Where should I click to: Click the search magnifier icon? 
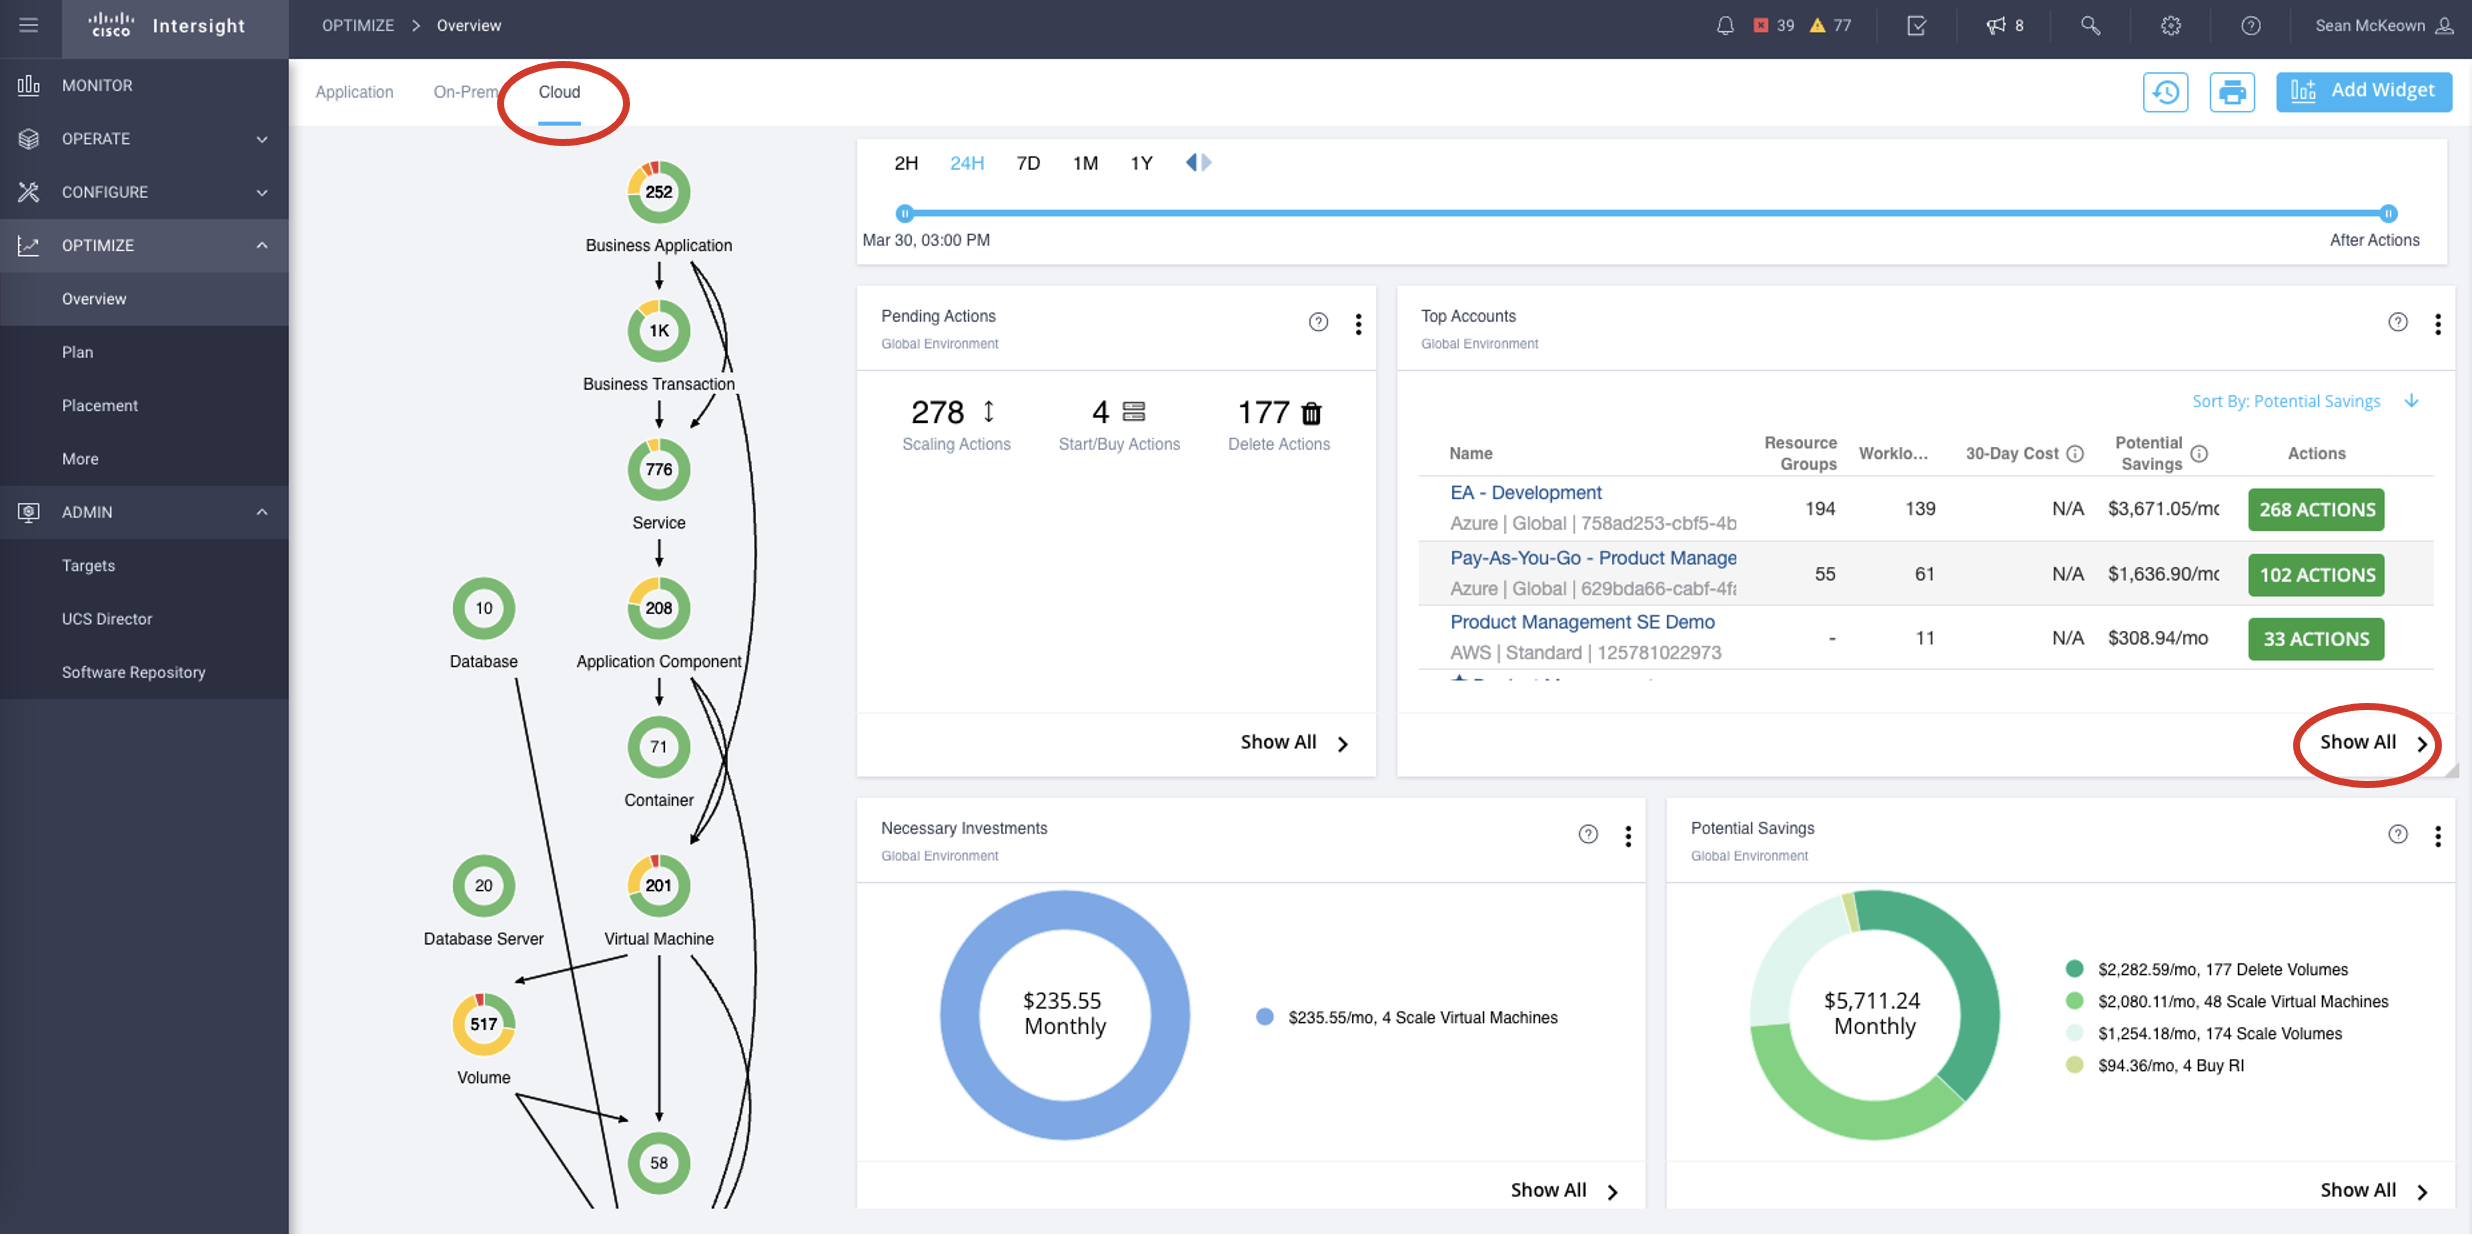pyautogui.click(x=2090, y=26)
